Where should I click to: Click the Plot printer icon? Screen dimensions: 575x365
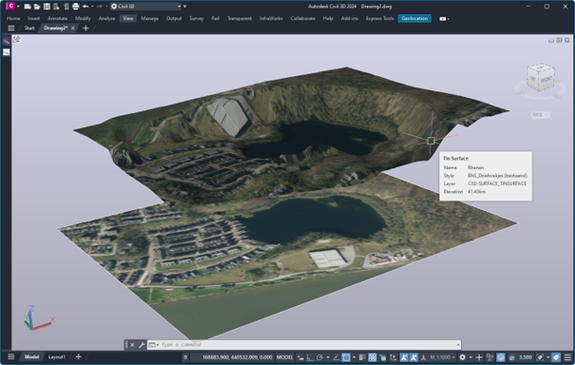click(76, 6)
